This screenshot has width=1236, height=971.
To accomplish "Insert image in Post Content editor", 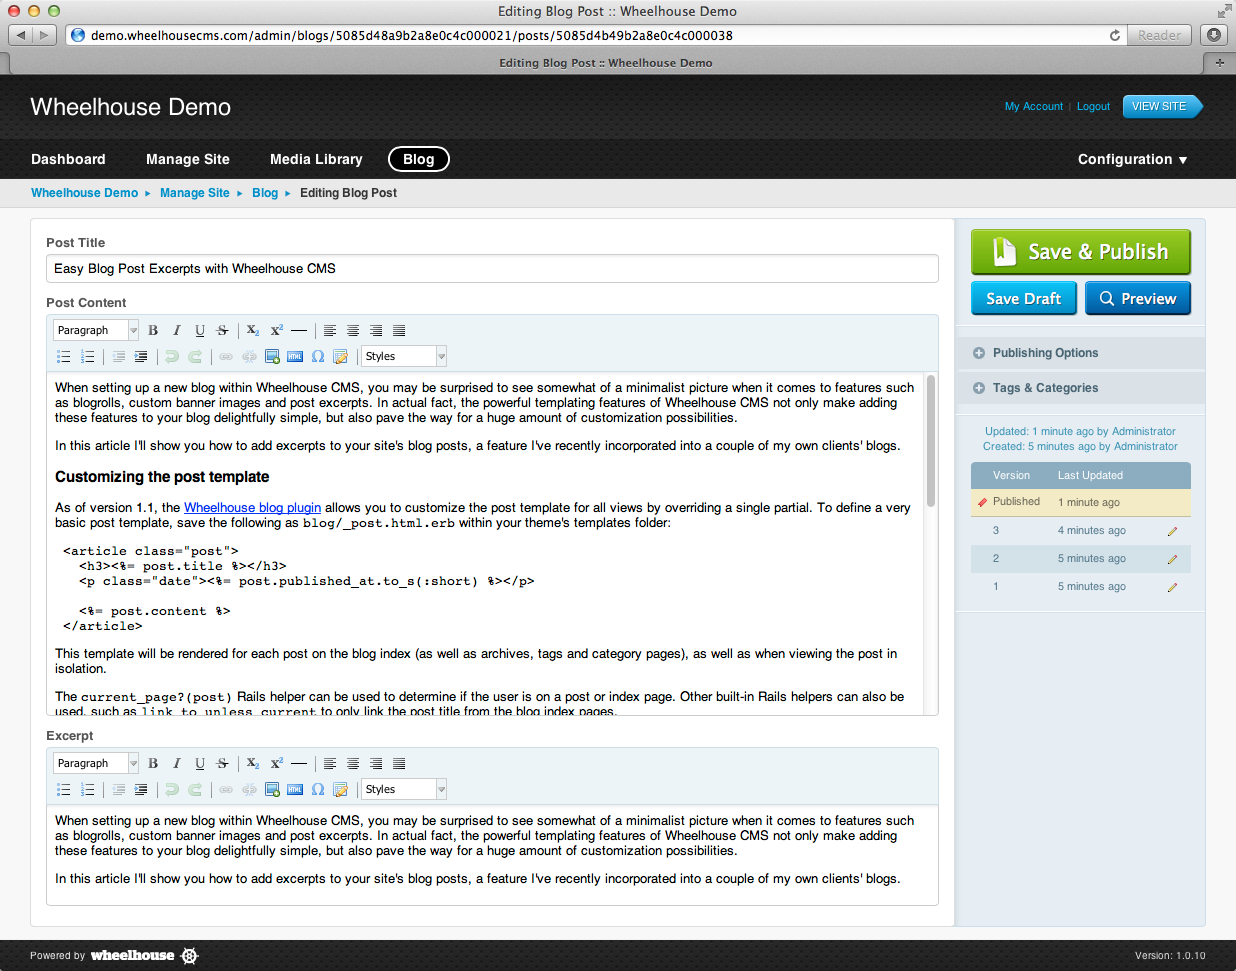I will coord(272,356).
